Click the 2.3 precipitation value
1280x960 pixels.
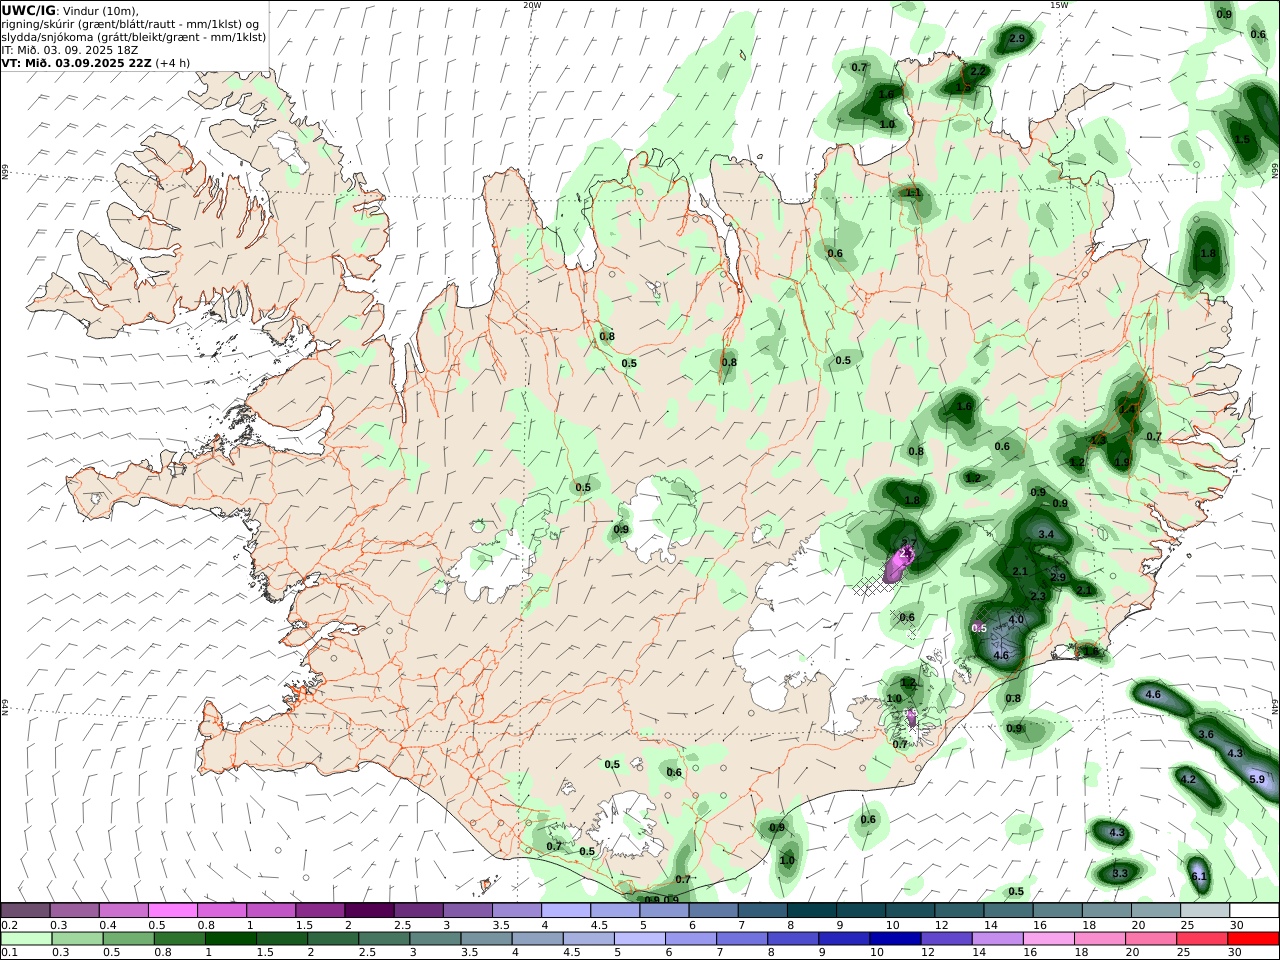(1038, 596)
